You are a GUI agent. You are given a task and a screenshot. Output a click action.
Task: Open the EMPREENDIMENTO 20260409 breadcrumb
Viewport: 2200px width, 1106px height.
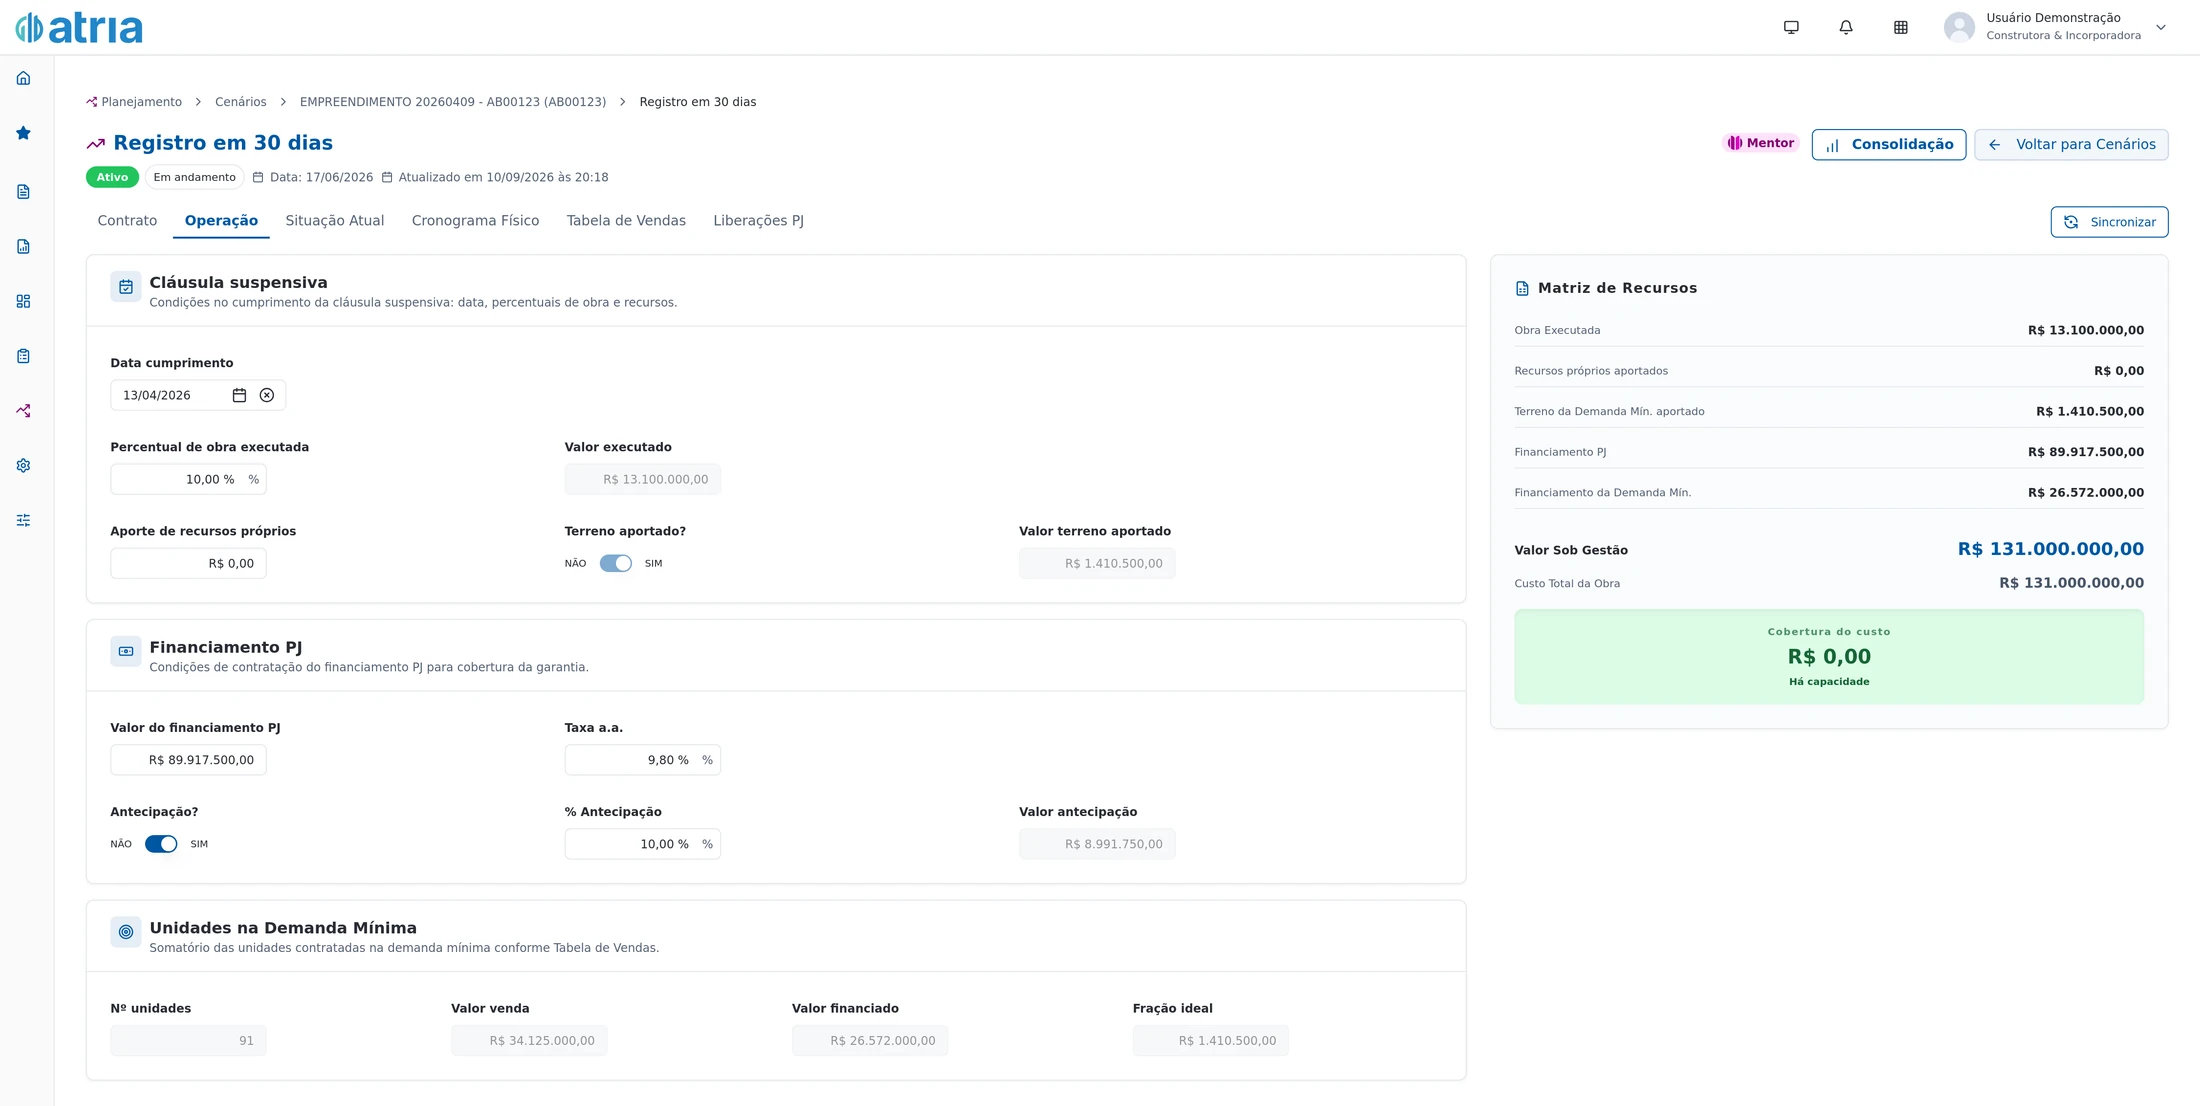tap(453, 102)
